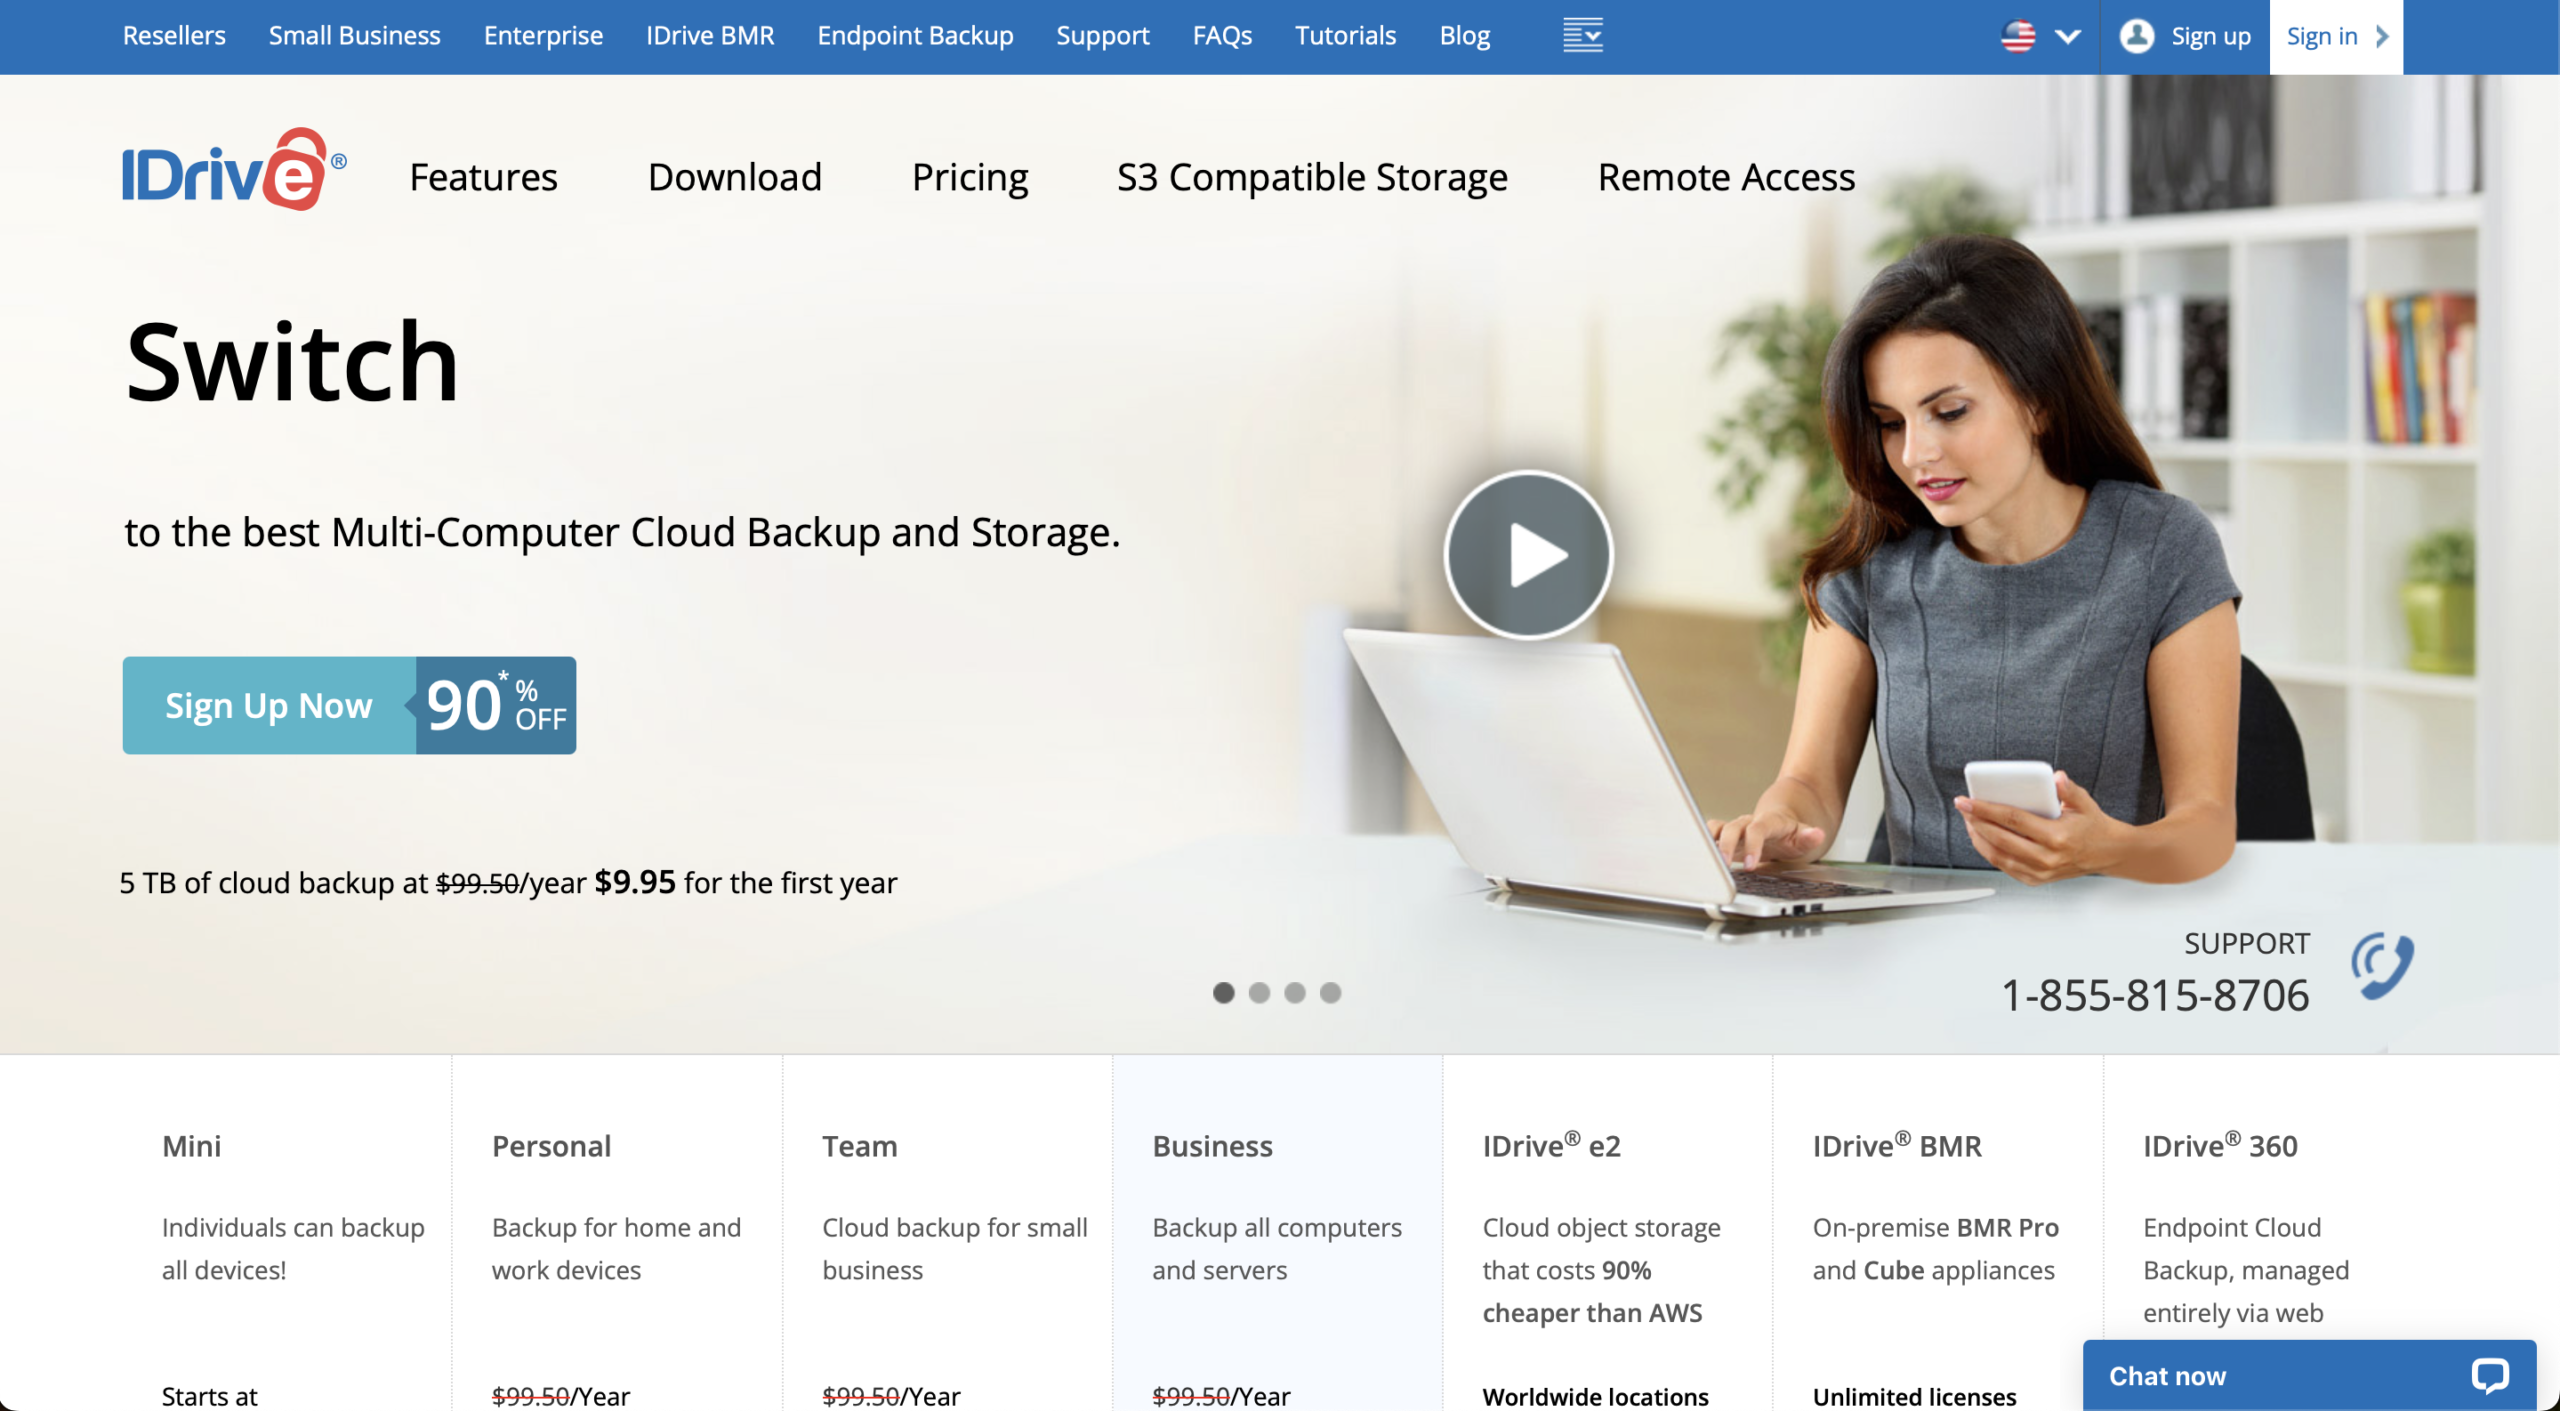Open the hamburger navigation menu

pos(1580,35)
